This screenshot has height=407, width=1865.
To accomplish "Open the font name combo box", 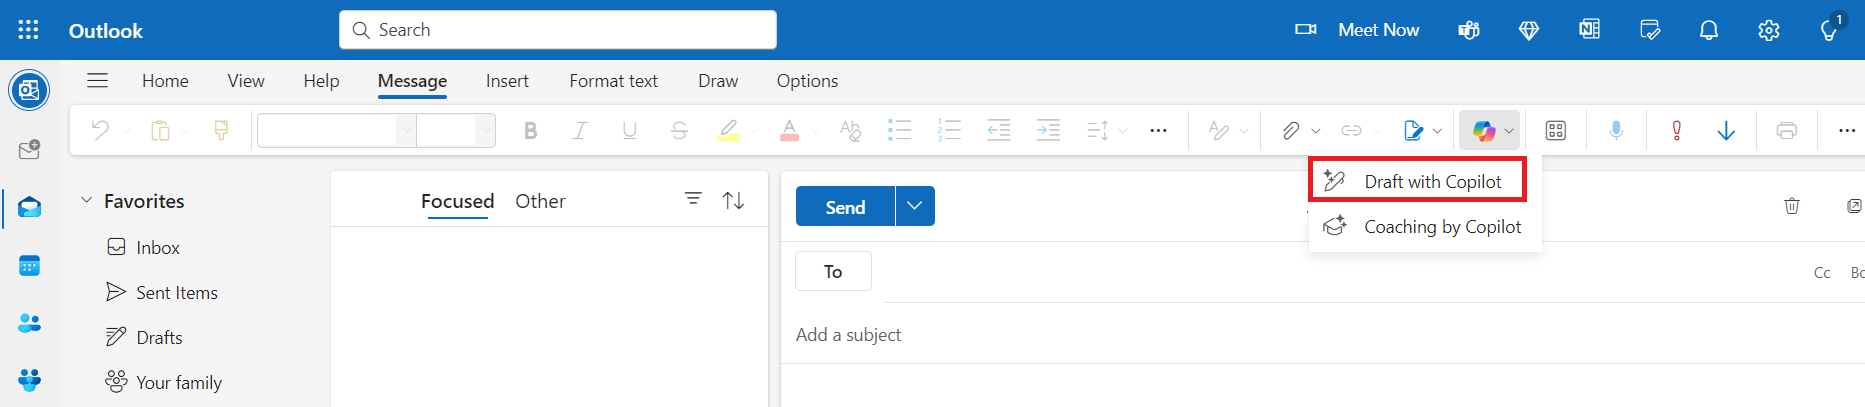I will click(x=336, y=130).
